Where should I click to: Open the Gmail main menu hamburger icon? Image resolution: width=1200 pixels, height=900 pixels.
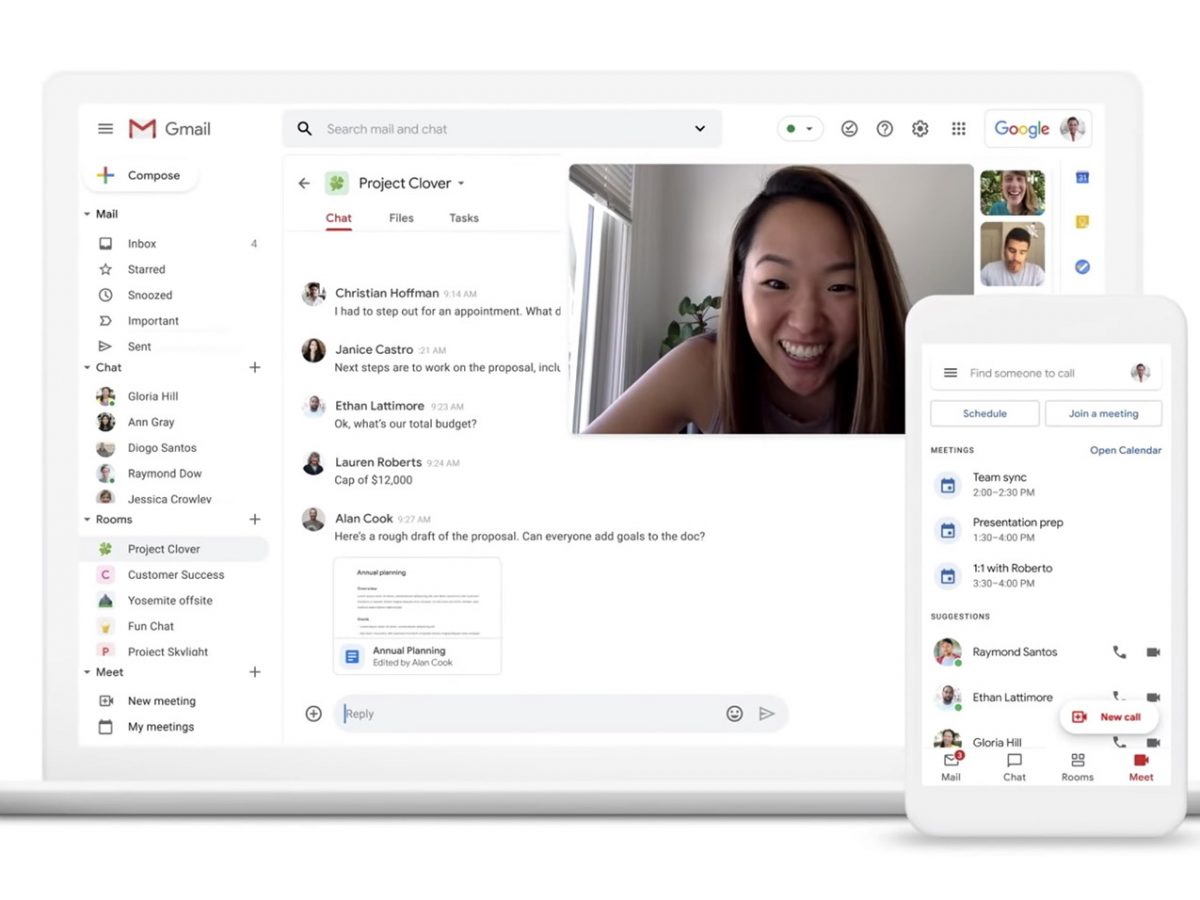click(x=105, y=129)
